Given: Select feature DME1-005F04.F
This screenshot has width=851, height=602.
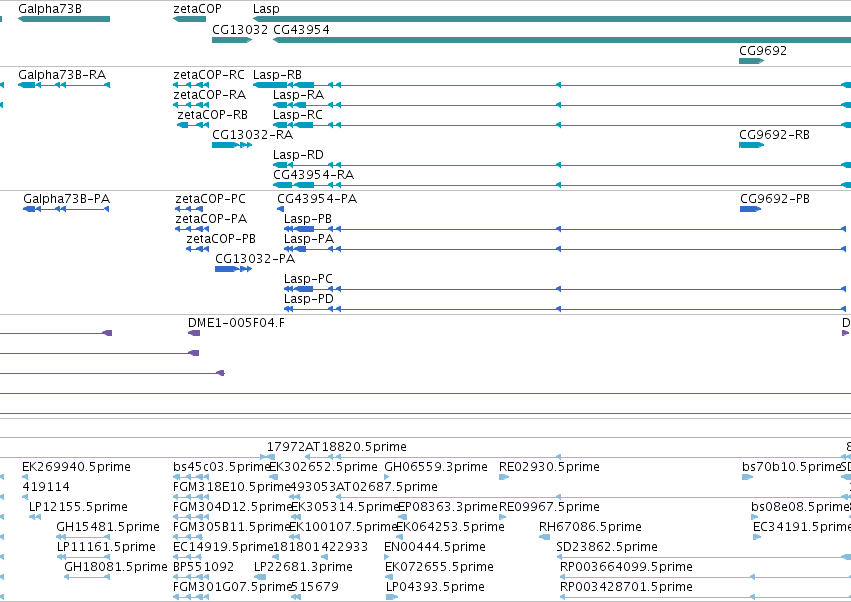Looking at the screenshot, I should point(194,333).
